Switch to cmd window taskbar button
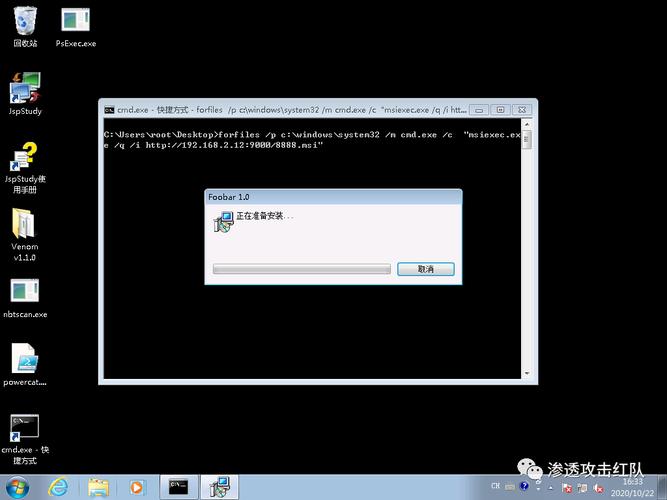 coord(179,487)
